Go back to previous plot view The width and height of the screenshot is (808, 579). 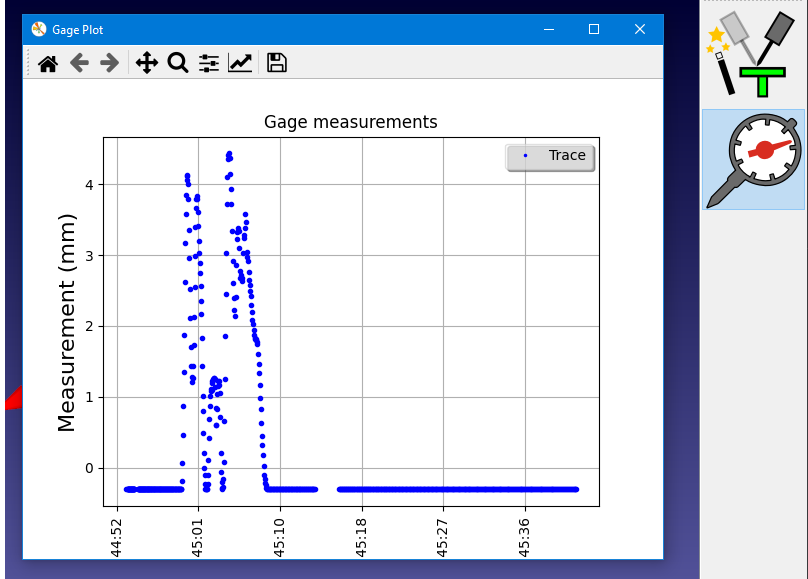pos(78,63)
